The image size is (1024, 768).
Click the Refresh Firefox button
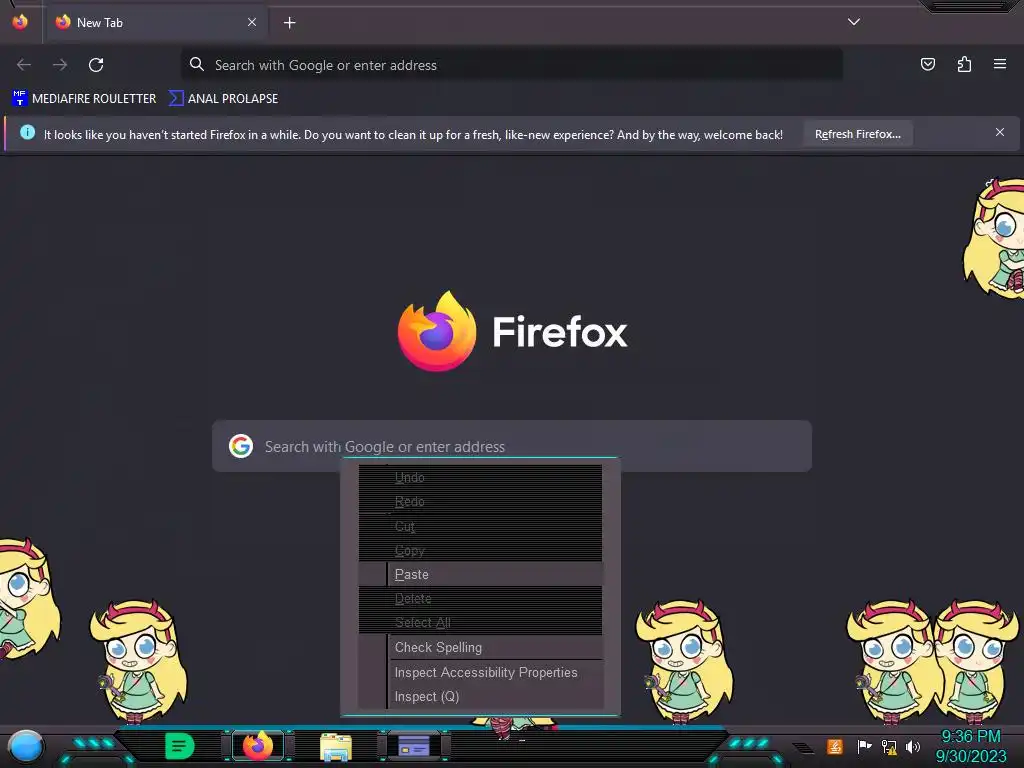857,134
